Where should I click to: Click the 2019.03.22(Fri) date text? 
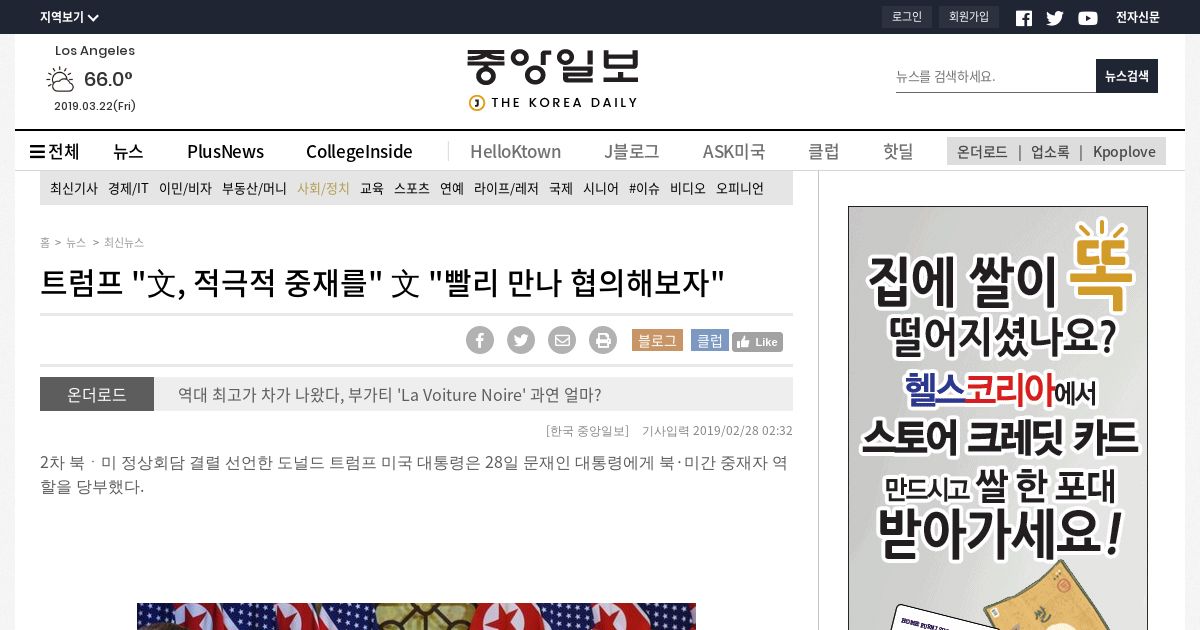(95, 106)
